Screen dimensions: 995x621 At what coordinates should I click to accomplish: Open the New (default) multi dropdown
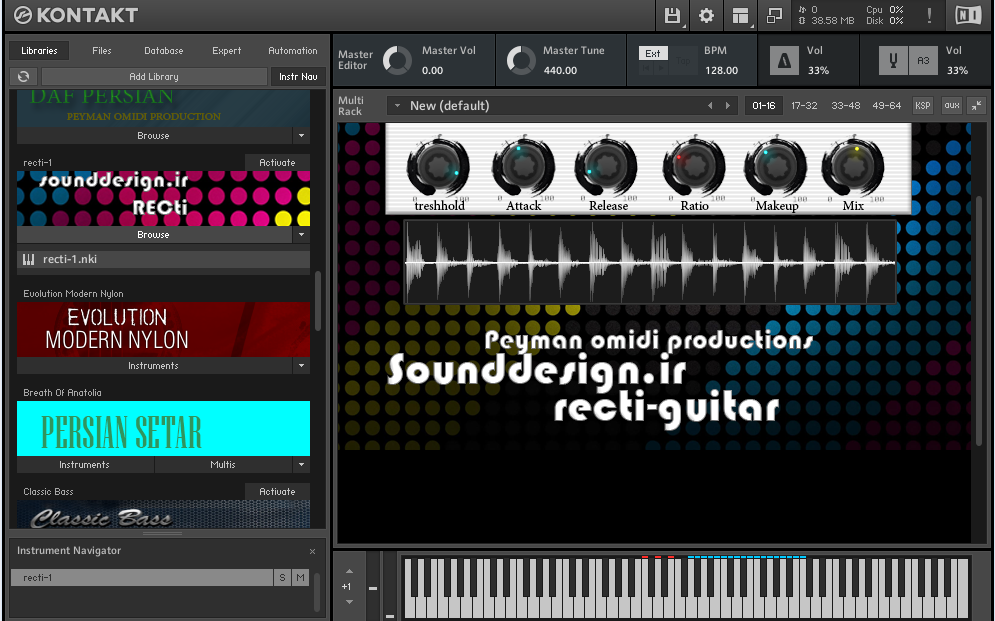pos(397,105)
